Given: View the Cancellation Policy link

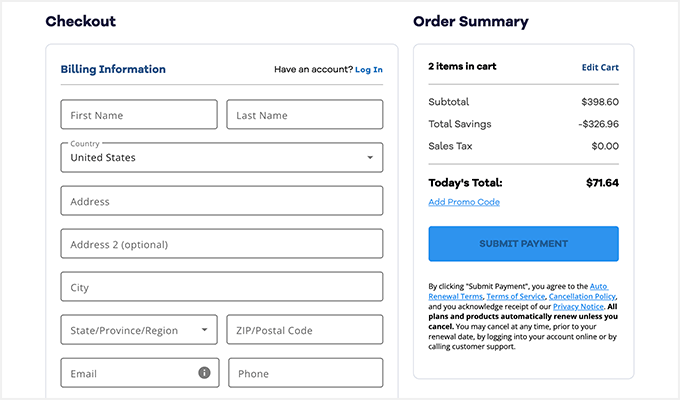Looking at the screenshot, I should [x=582, y=297].
